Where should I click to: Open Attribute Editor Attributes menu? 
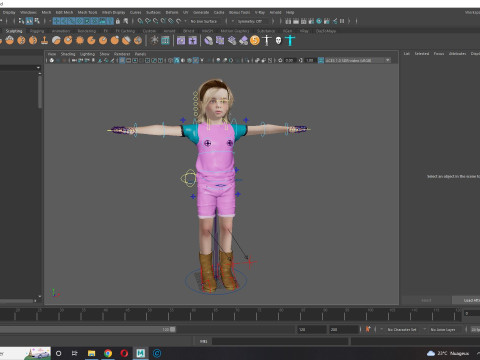coord(457,54)
